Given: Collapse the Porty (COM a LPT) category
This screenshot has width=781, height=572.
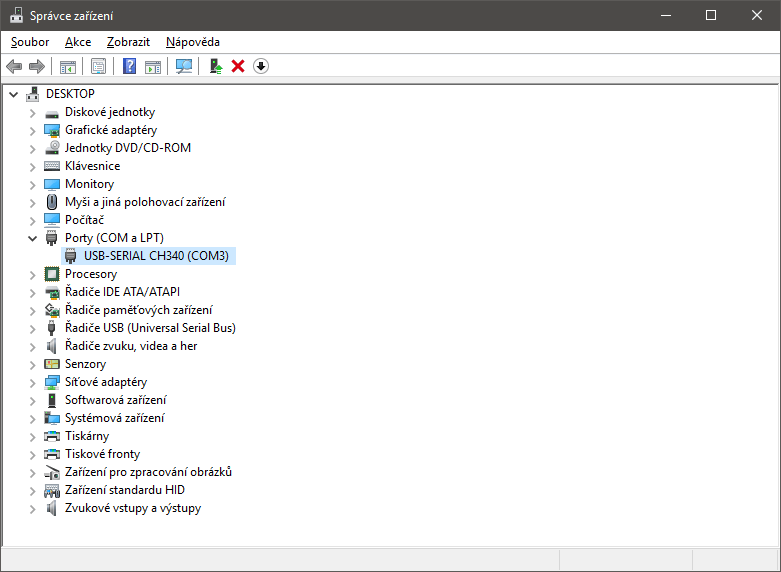Looking at the screenshot, I should (x=32, y=238).
